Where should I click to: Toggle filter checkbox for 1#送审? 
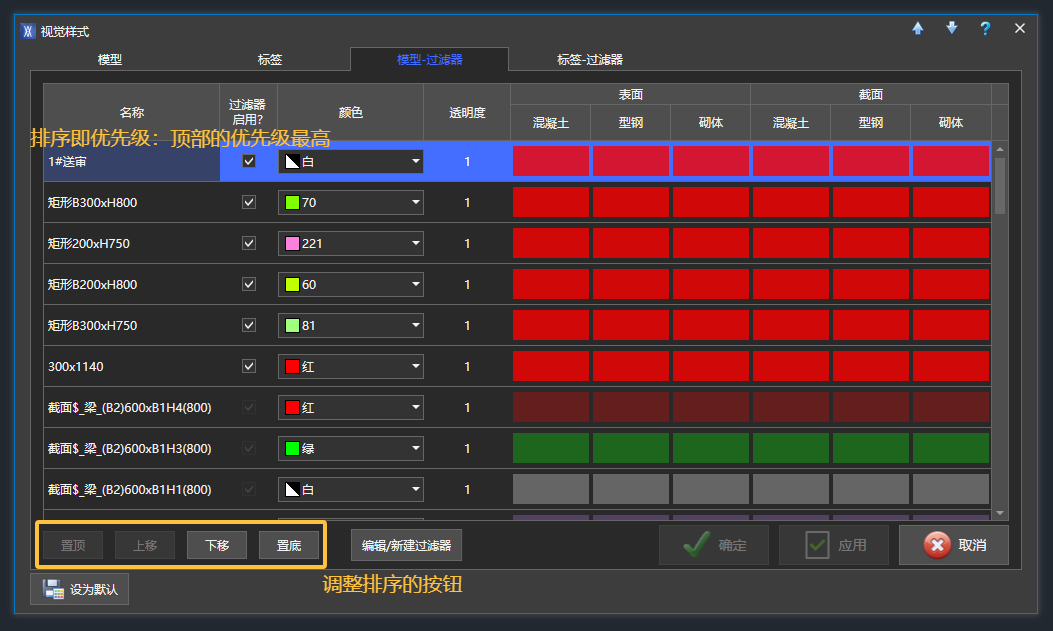point(248,161)
